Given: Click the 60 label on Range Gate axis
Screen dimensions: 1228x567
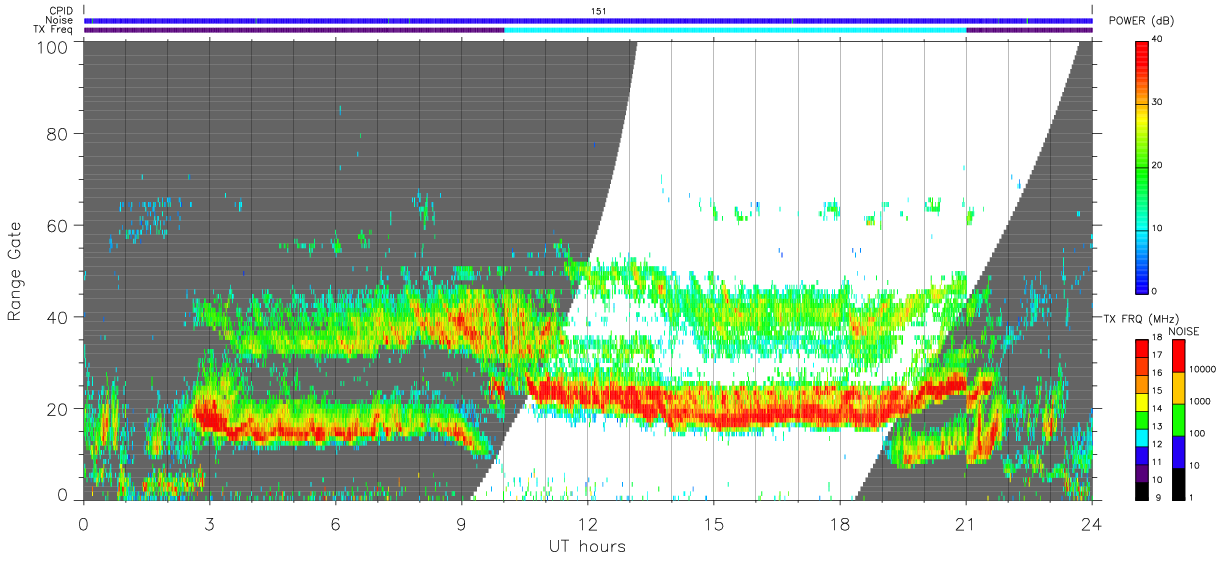Looking at the screenshot, I should pos(58,225).
